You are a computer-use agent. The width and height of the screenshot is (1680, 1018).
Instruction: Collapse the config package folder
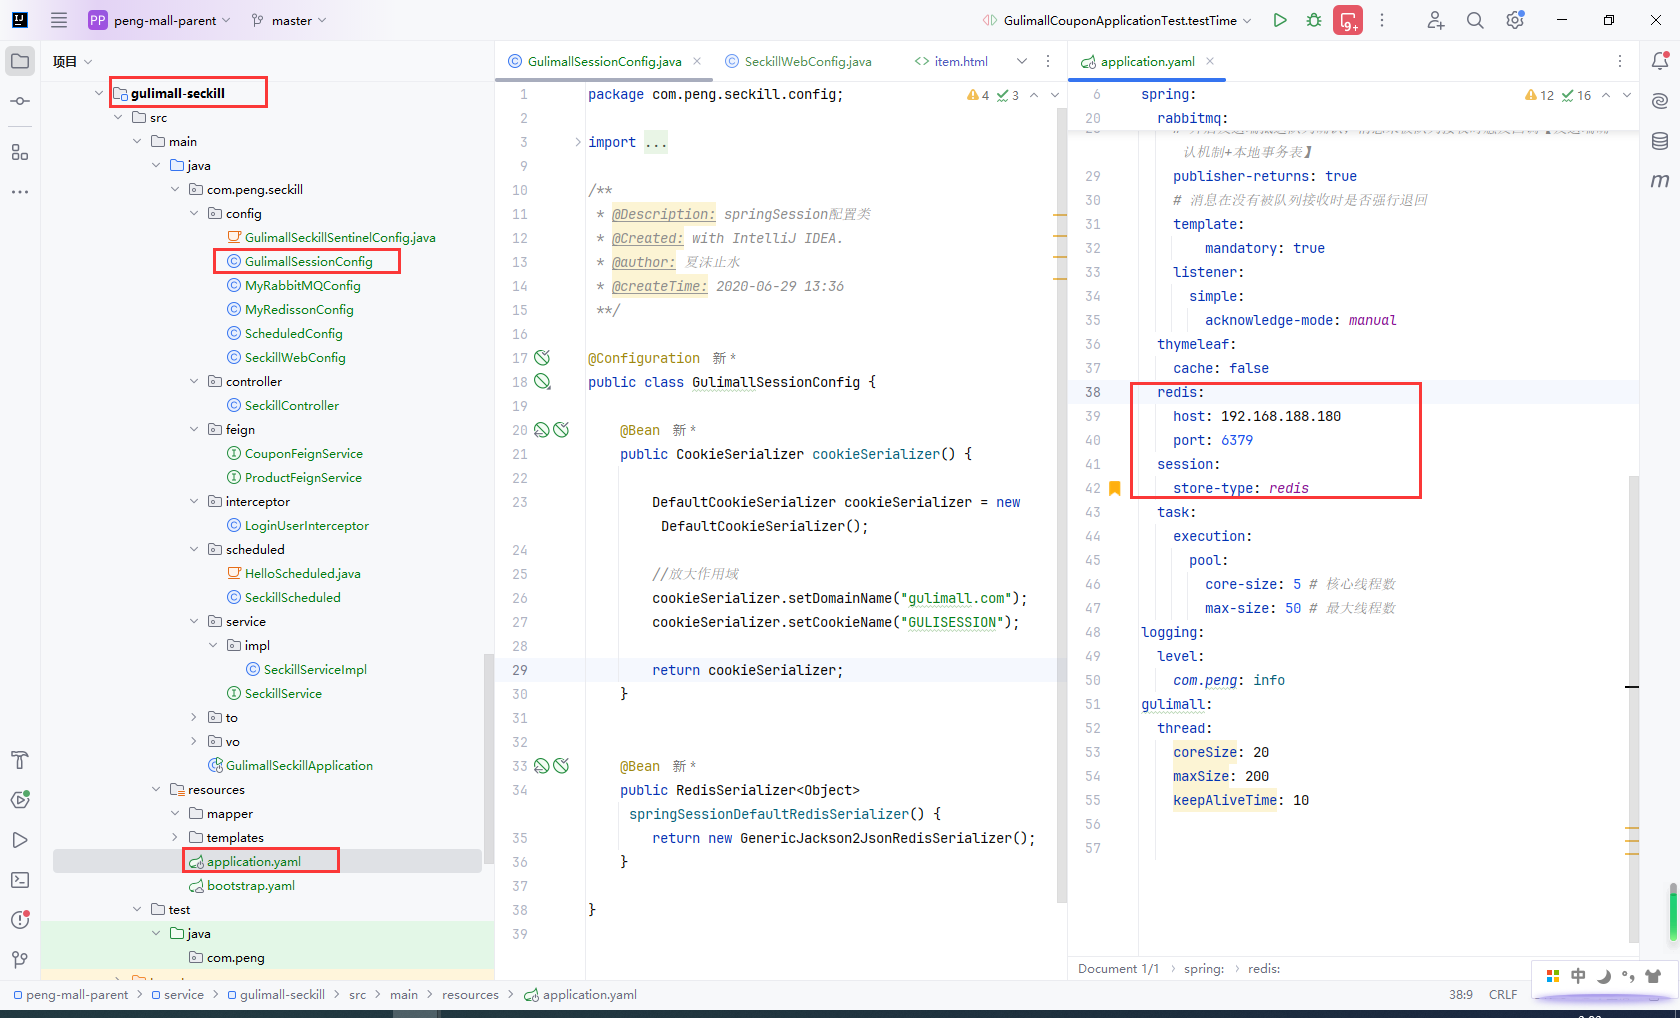(x=194, y=213)
